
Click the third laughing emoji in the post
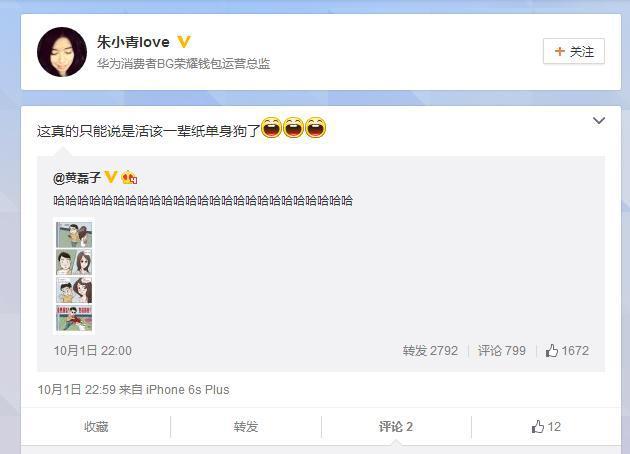(x=316, y=128)
